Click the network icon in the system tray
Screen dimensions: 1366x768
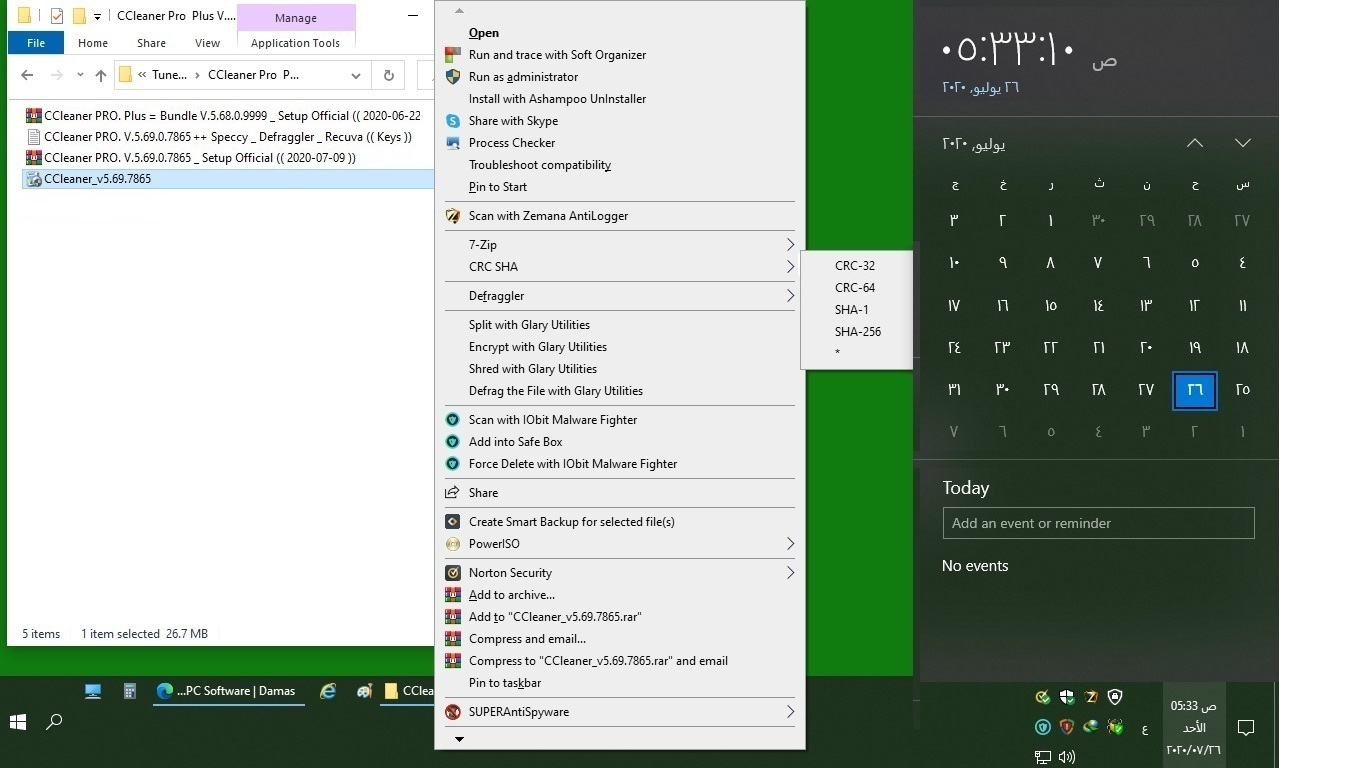tap(1043, 757)
